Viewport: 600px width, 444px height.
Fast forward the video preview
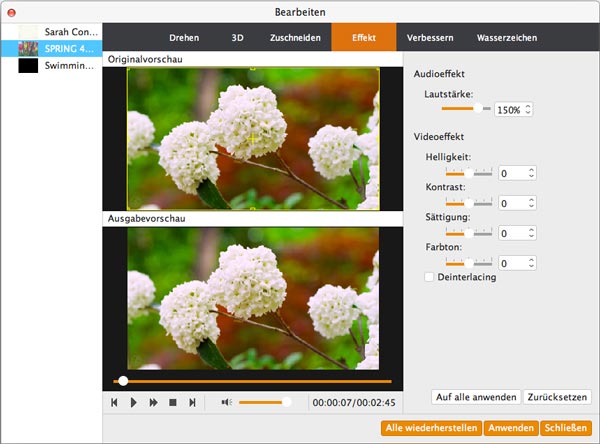point(153,402)
